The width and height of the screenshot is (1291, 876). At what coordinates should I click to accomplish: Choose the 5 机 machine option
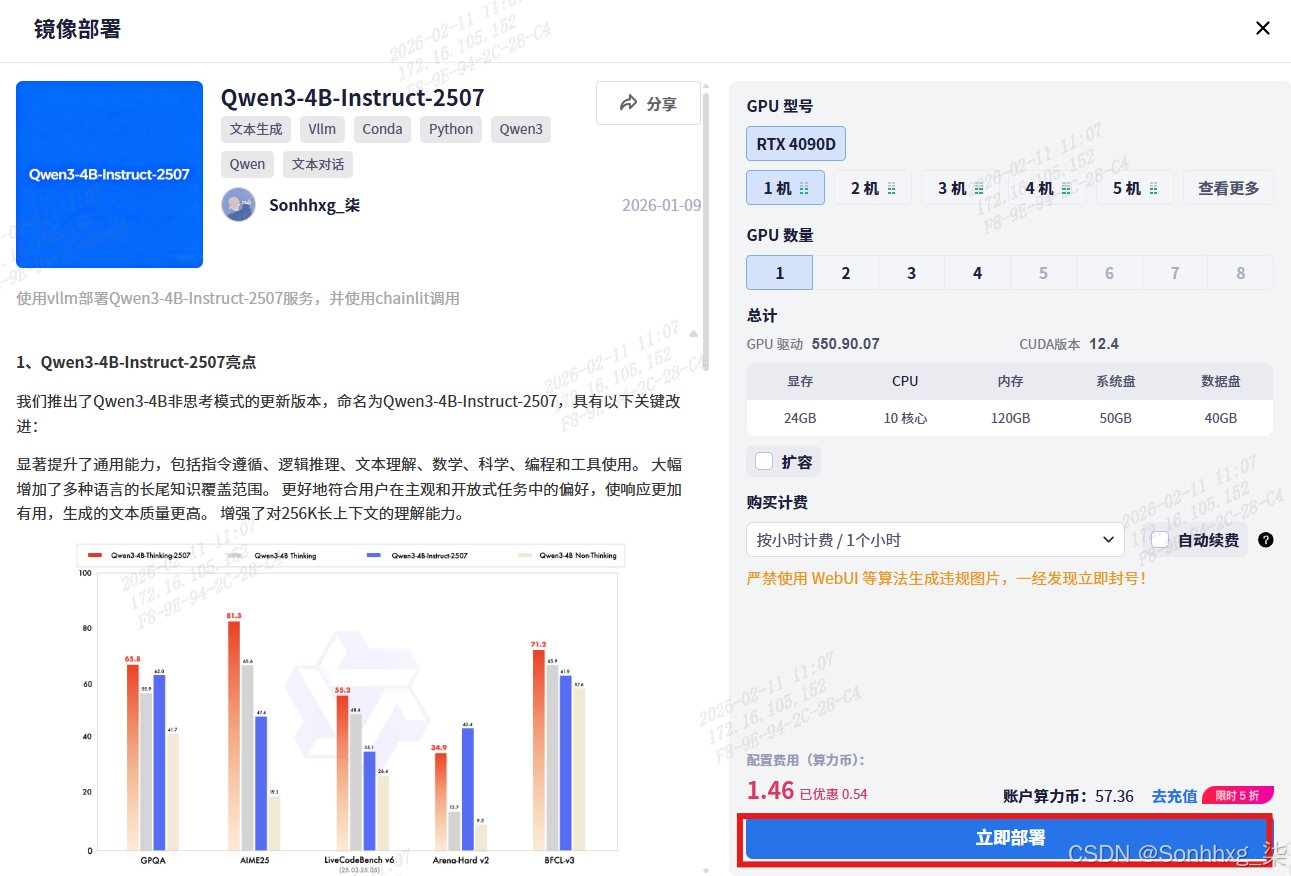click(1134, 187)
